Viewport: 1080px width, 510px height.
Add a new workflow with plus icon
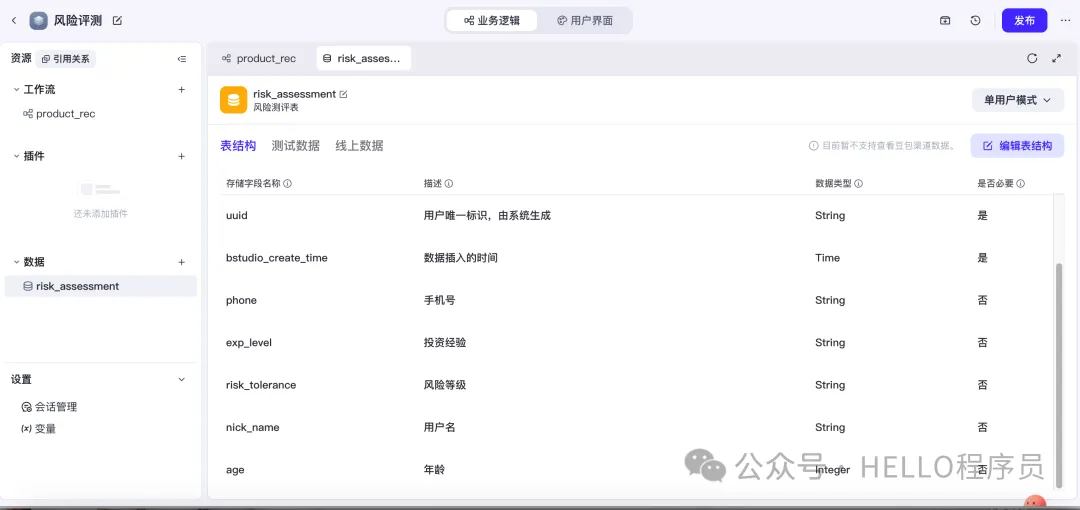(182, 90)
